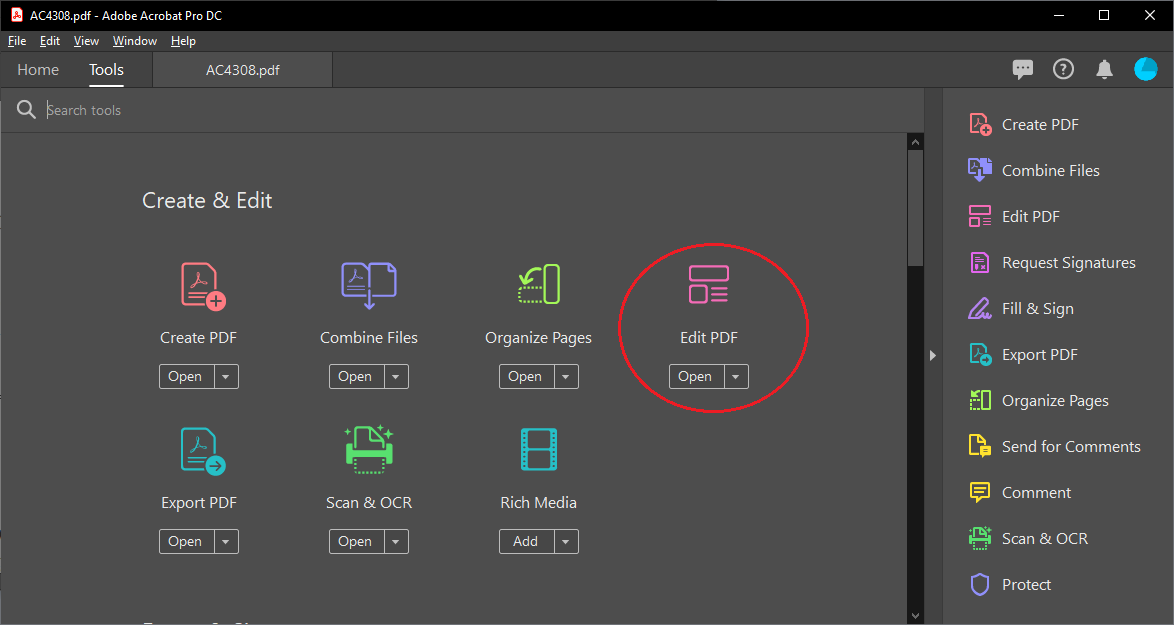Open notifications bell icon
The height and width of the screenshot is (625, 1174).
[1104, 69]
